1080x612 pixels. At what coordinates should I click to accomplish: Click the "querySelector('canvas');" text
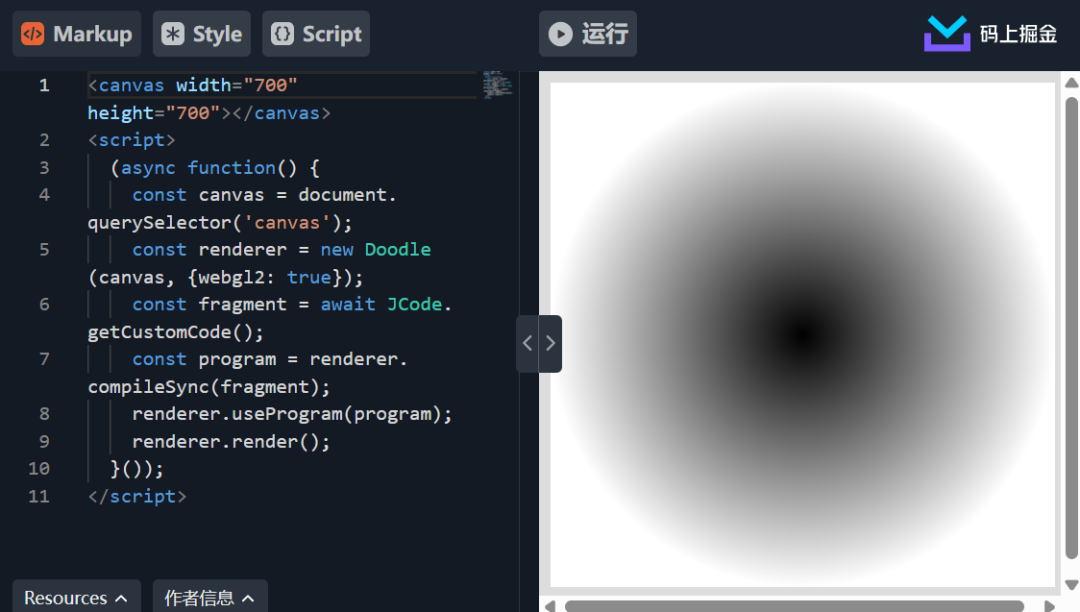(x=220, y=223)
